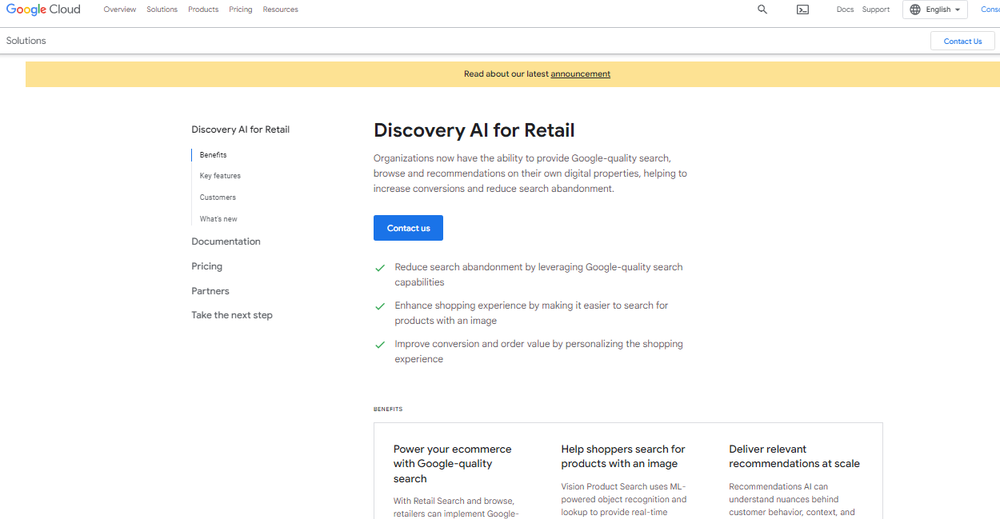This screenshot has height=519, width=1000.
Task: Select Discovery AI for Retail sidebar heading
Action: pos(240,129)
